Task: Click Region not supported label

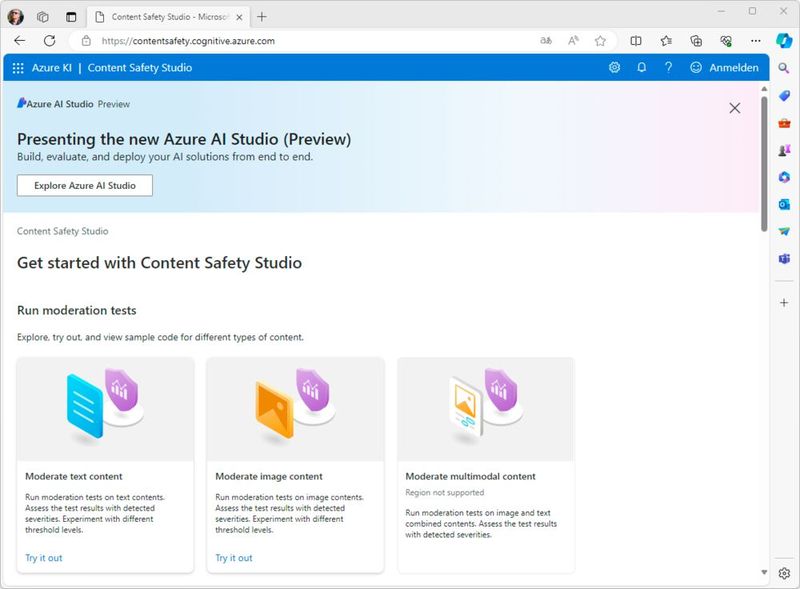Action: click(444, 493)
